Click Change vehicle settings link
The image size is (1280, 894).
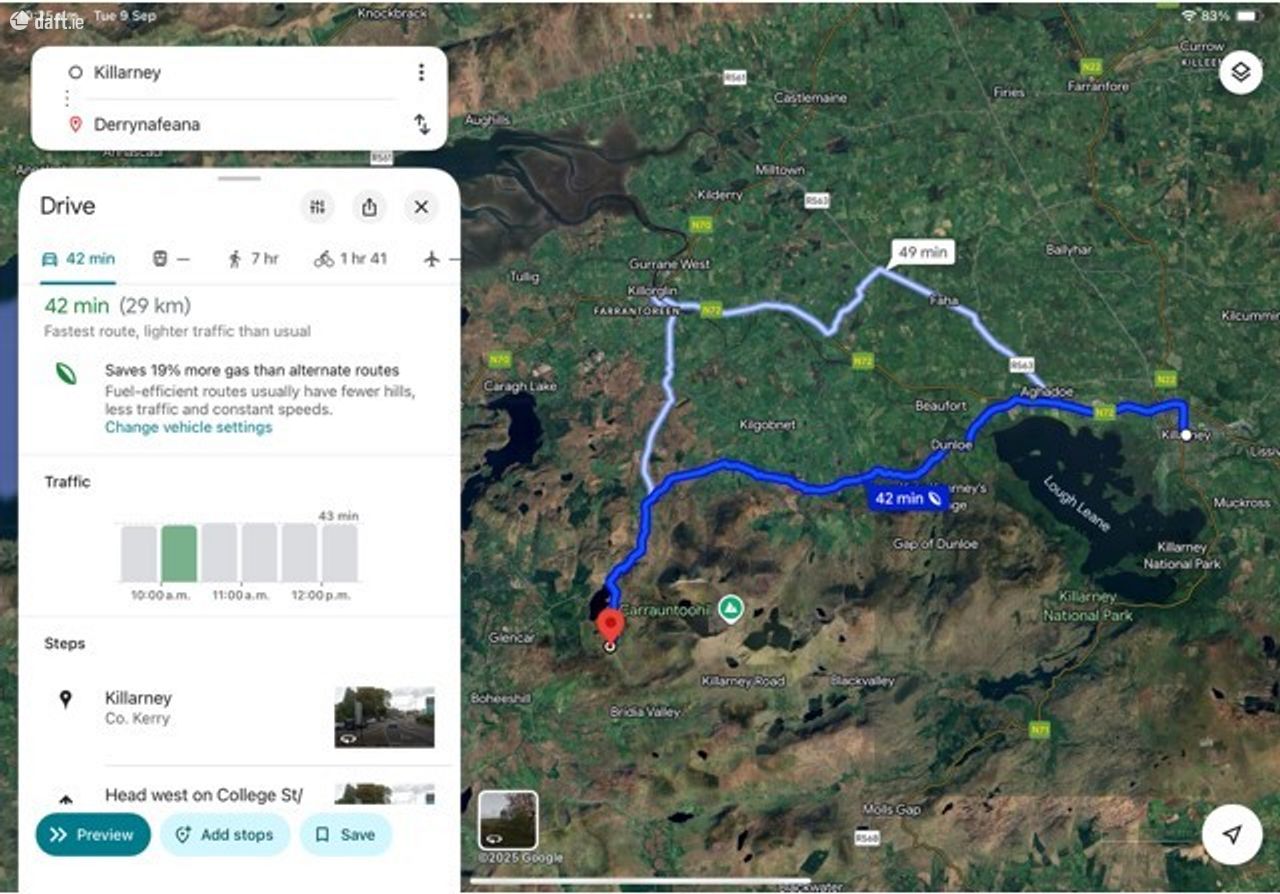click(188, 427)
